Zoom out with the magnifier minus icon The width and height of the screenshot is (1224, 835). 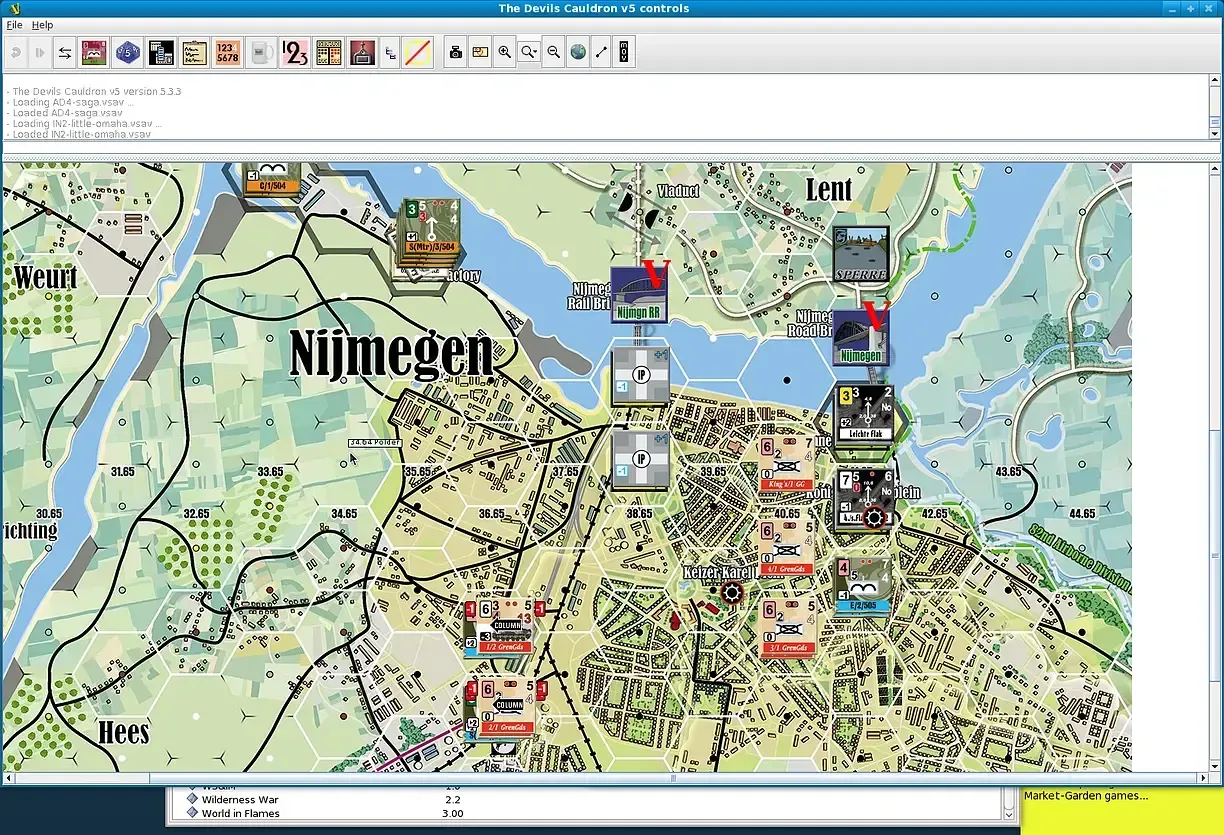(553, 52)
